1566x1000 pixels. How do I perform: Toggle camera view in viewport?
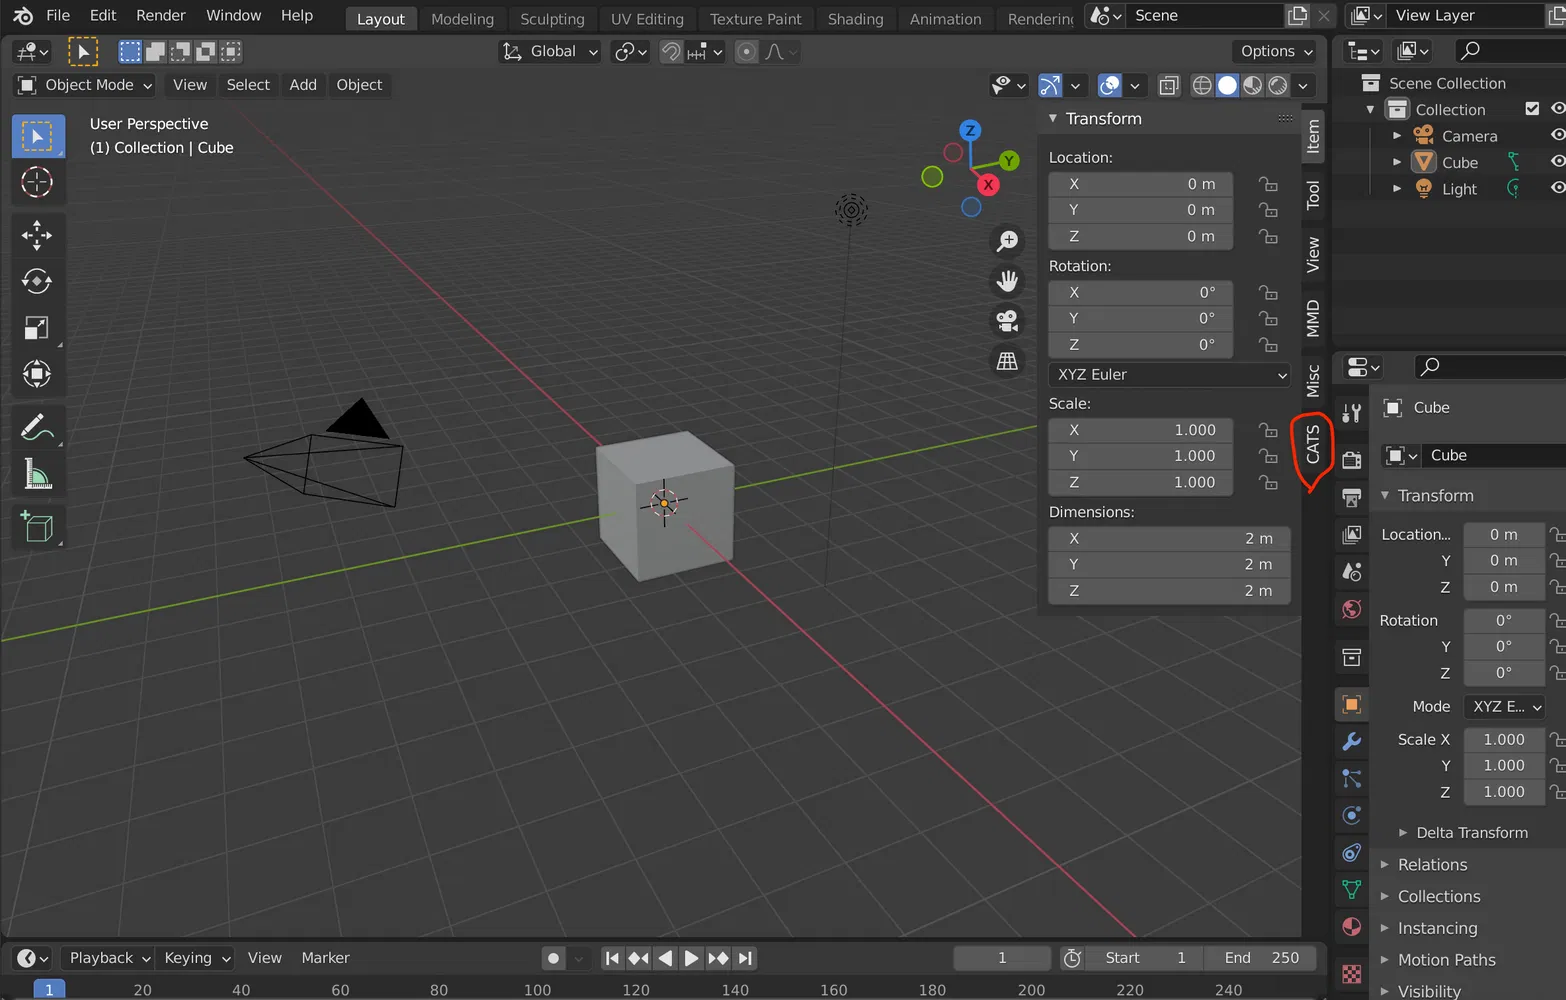(x=1007, y=321)
